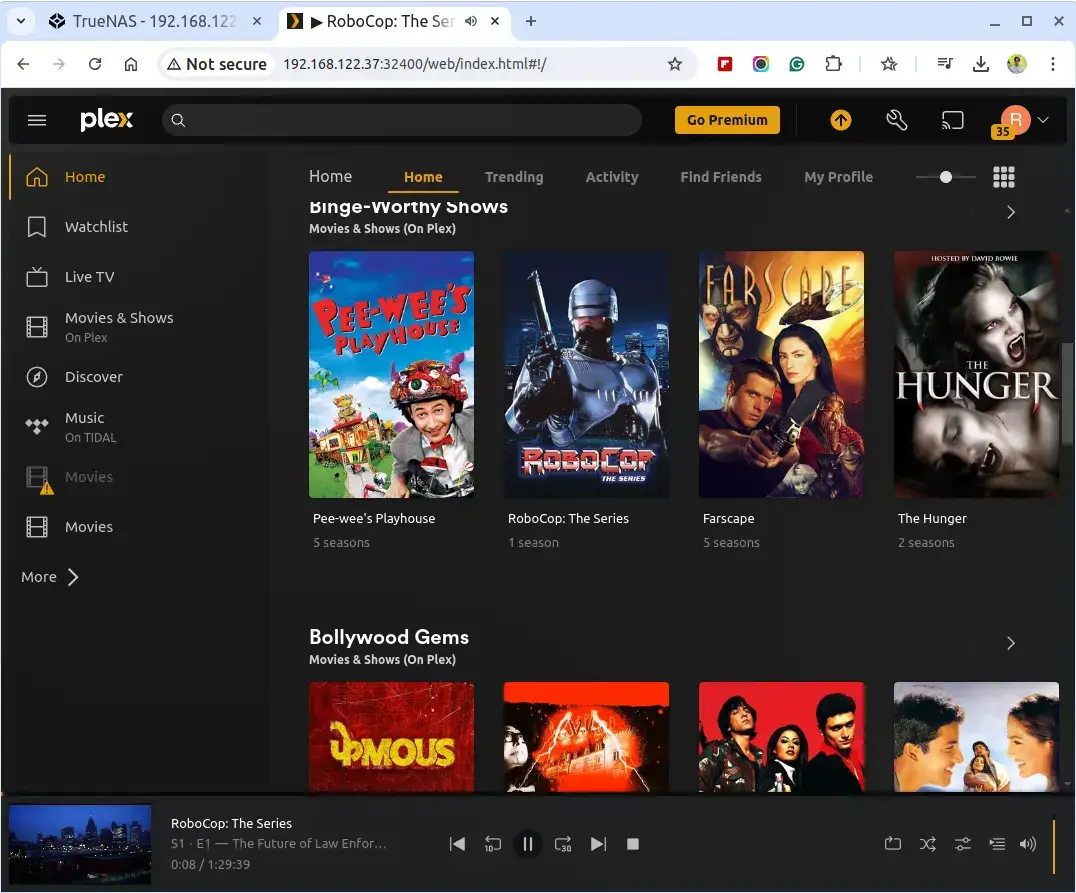Image resolution: width=1076 pixels, height=893 pixels.
Task: Click the Pee-wee's Playhouse title link
Action: (x=374, y=519)
